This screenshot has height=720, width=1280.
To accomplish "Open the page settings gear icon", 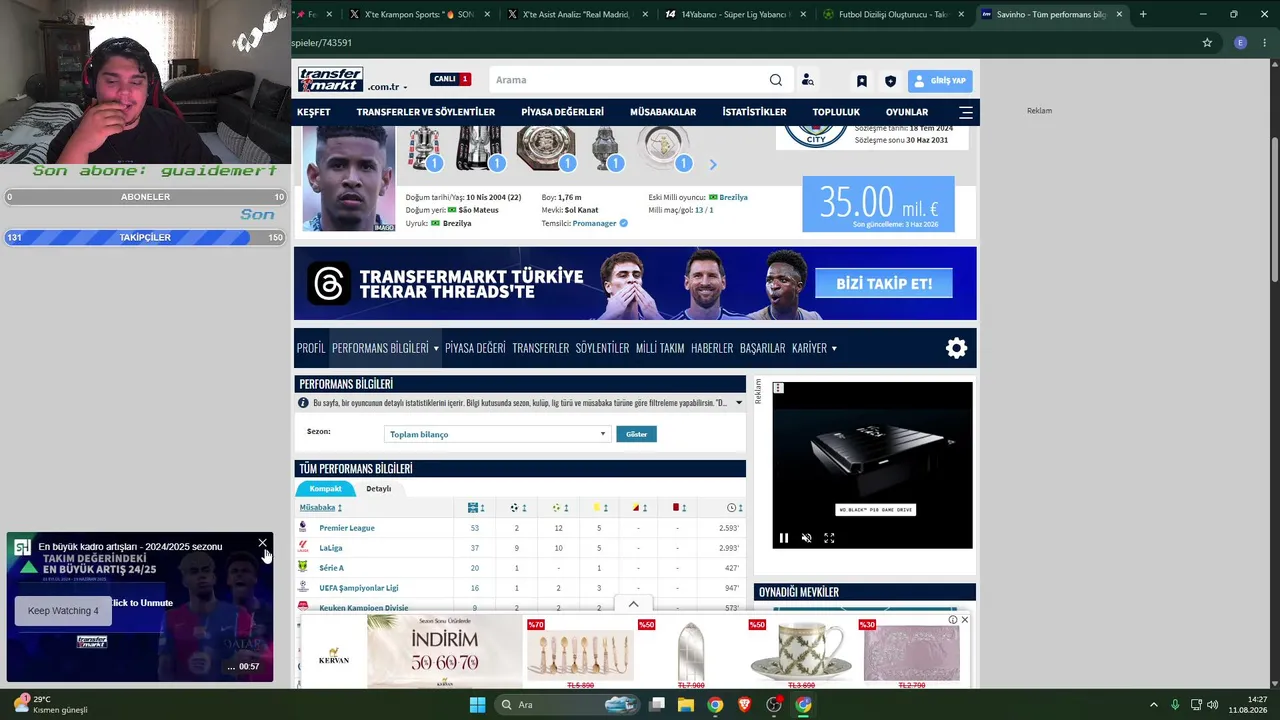I will (957, 348).
